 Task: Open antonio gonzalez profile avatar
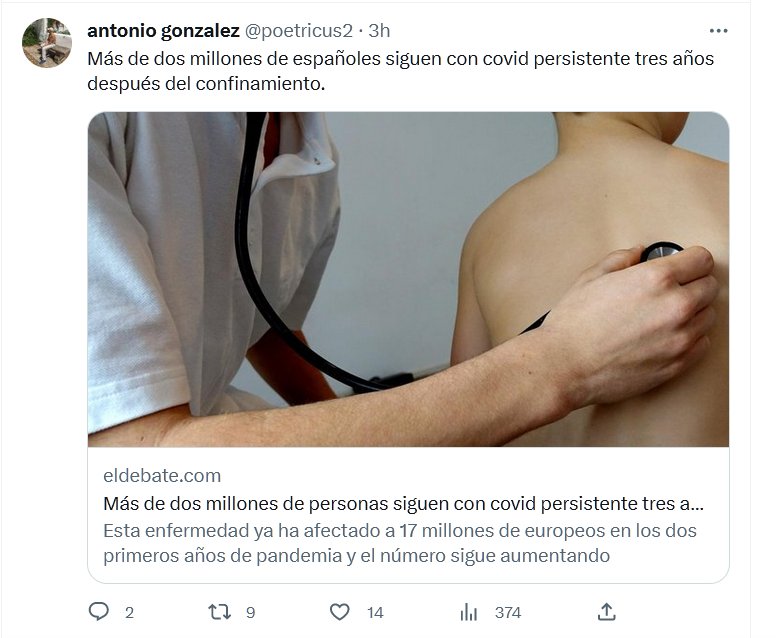point(47,43)
